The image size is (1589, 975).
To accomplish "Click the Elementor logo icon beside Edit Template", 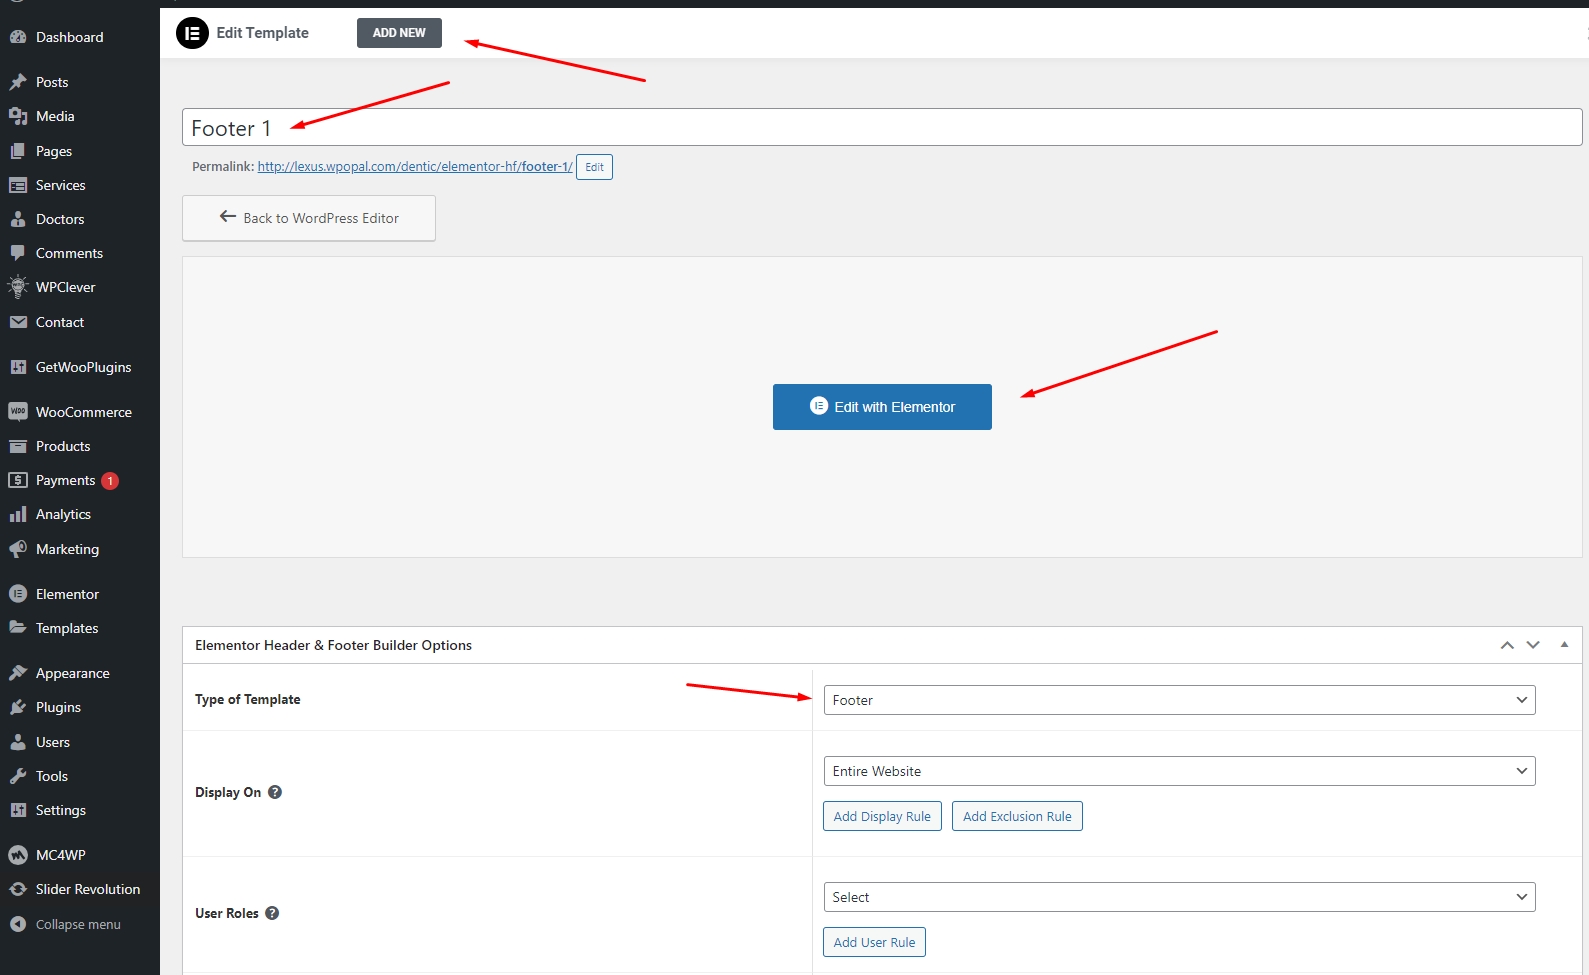I will point(192,33).
